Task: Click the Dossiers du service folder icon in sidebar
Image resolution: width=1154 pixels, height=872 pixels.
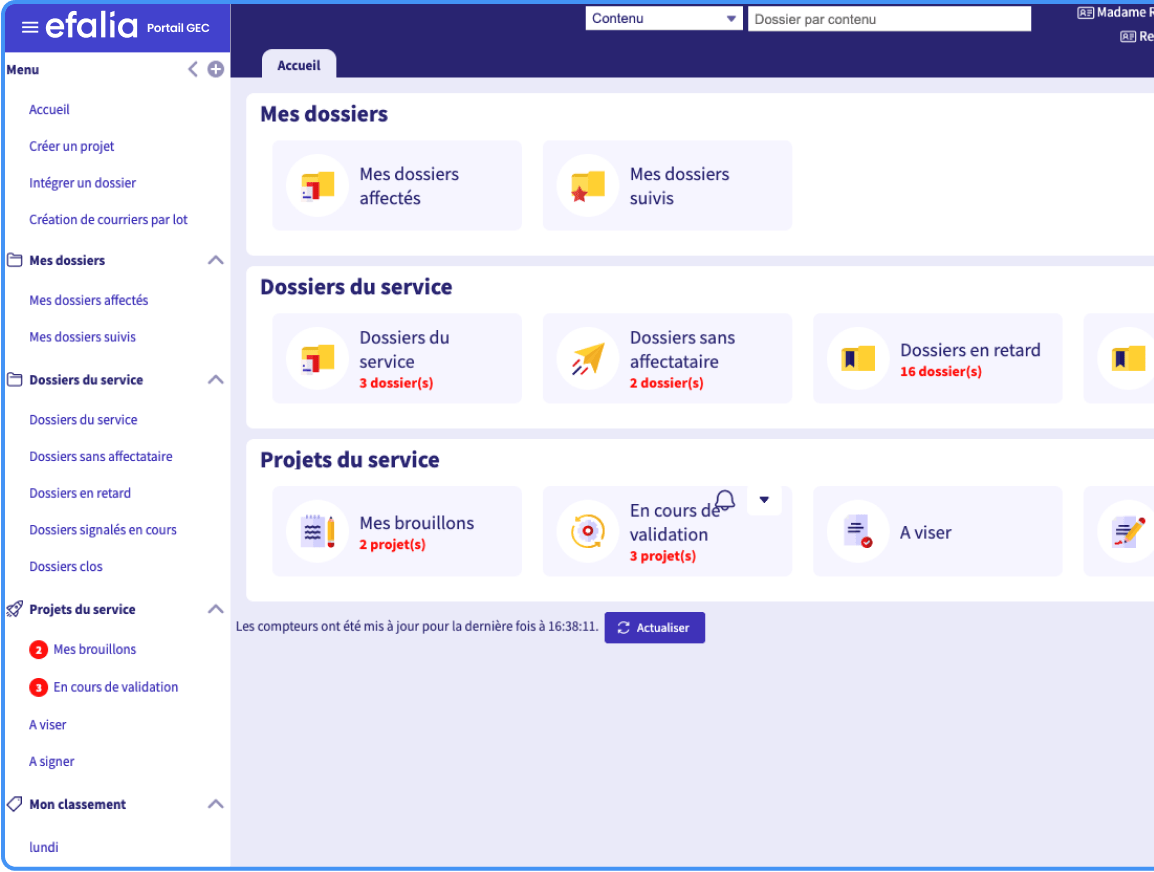Action: click(15, 380)
